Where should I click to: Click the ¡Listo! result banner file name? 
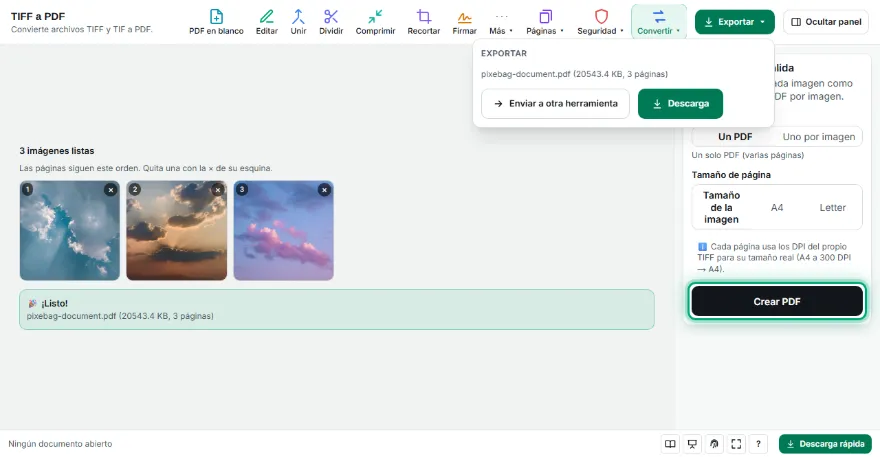(120, 316)
